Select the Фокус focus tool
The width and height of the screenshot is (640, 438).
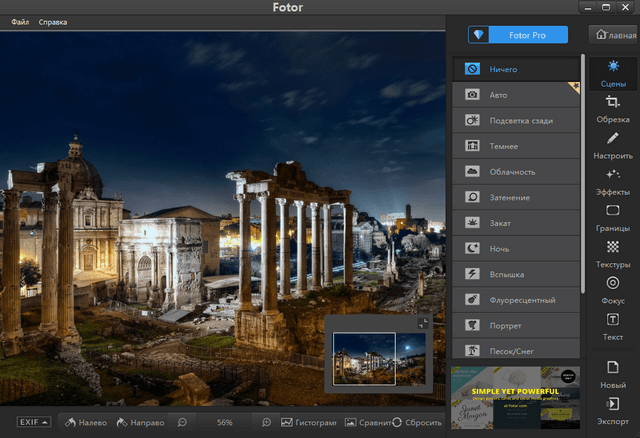pyautogui.click(x=613, y=290)
